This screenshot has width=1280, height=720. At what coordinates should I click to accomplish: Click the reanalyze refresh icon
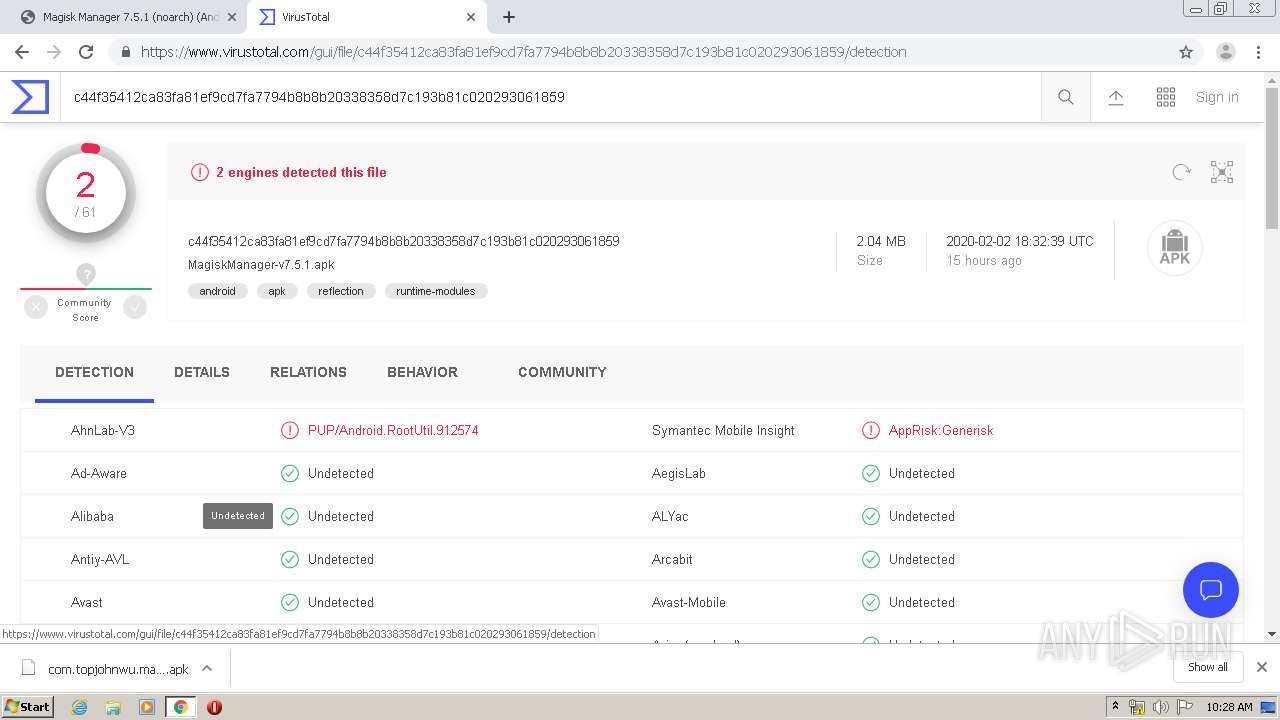point(1181,172)
